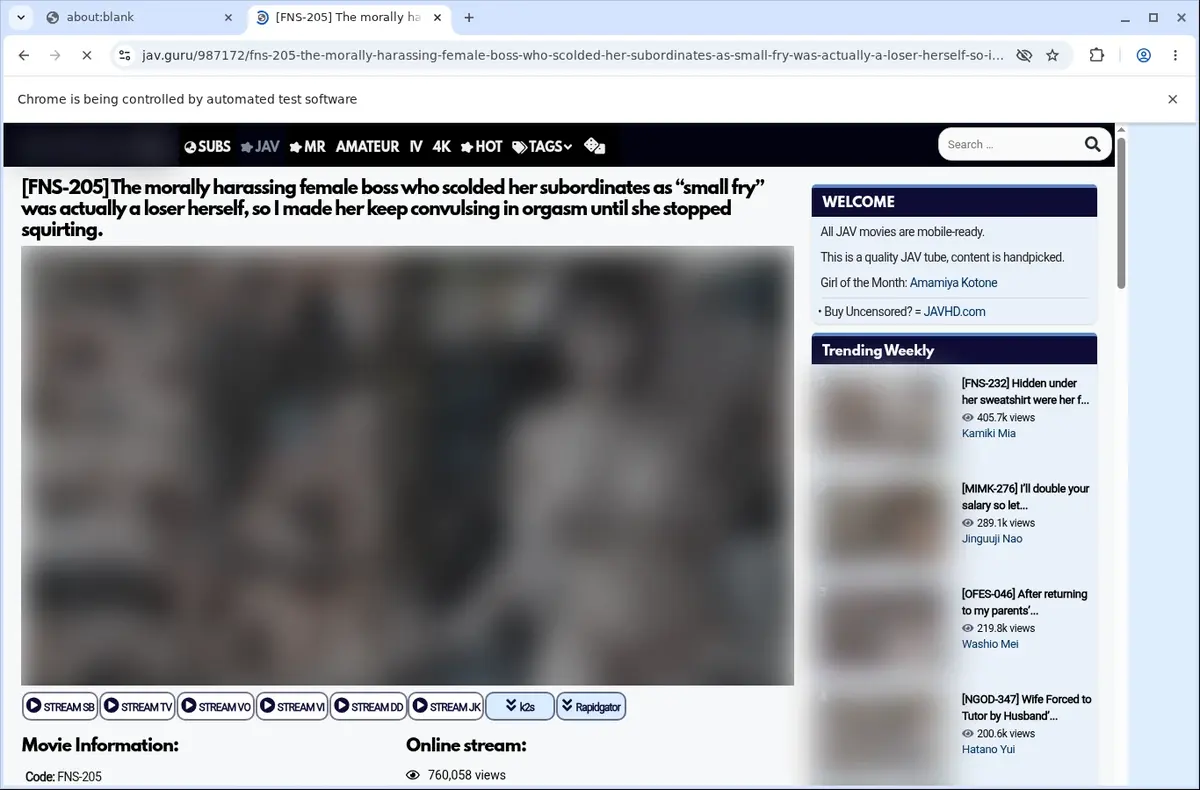Image resolution: width=1200 pixels, height=790 pixels.
Task: Bookmark this page with the star
Action: tap(1052, 56)
